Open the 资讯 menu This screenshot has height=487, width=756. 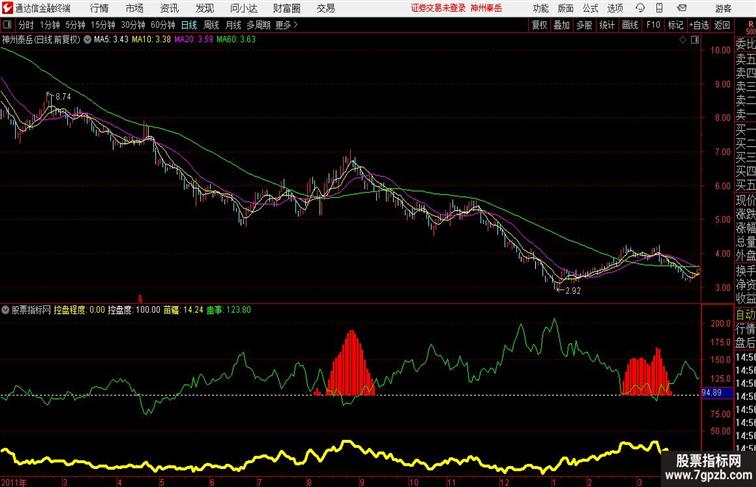(169, 8)
